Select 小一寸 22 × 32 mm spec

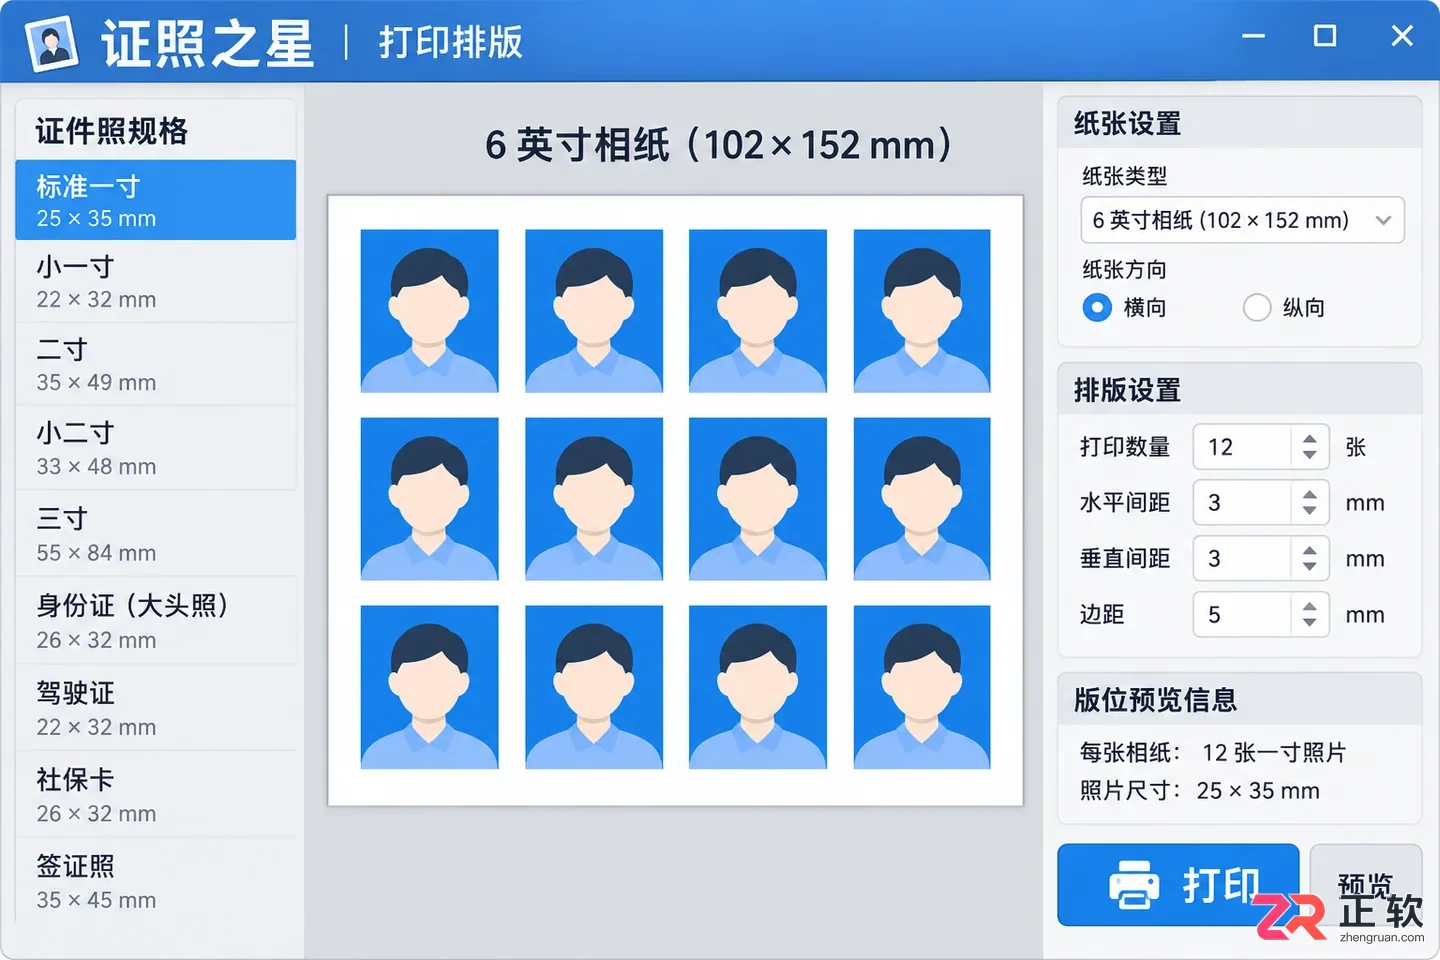pos(156,282)
